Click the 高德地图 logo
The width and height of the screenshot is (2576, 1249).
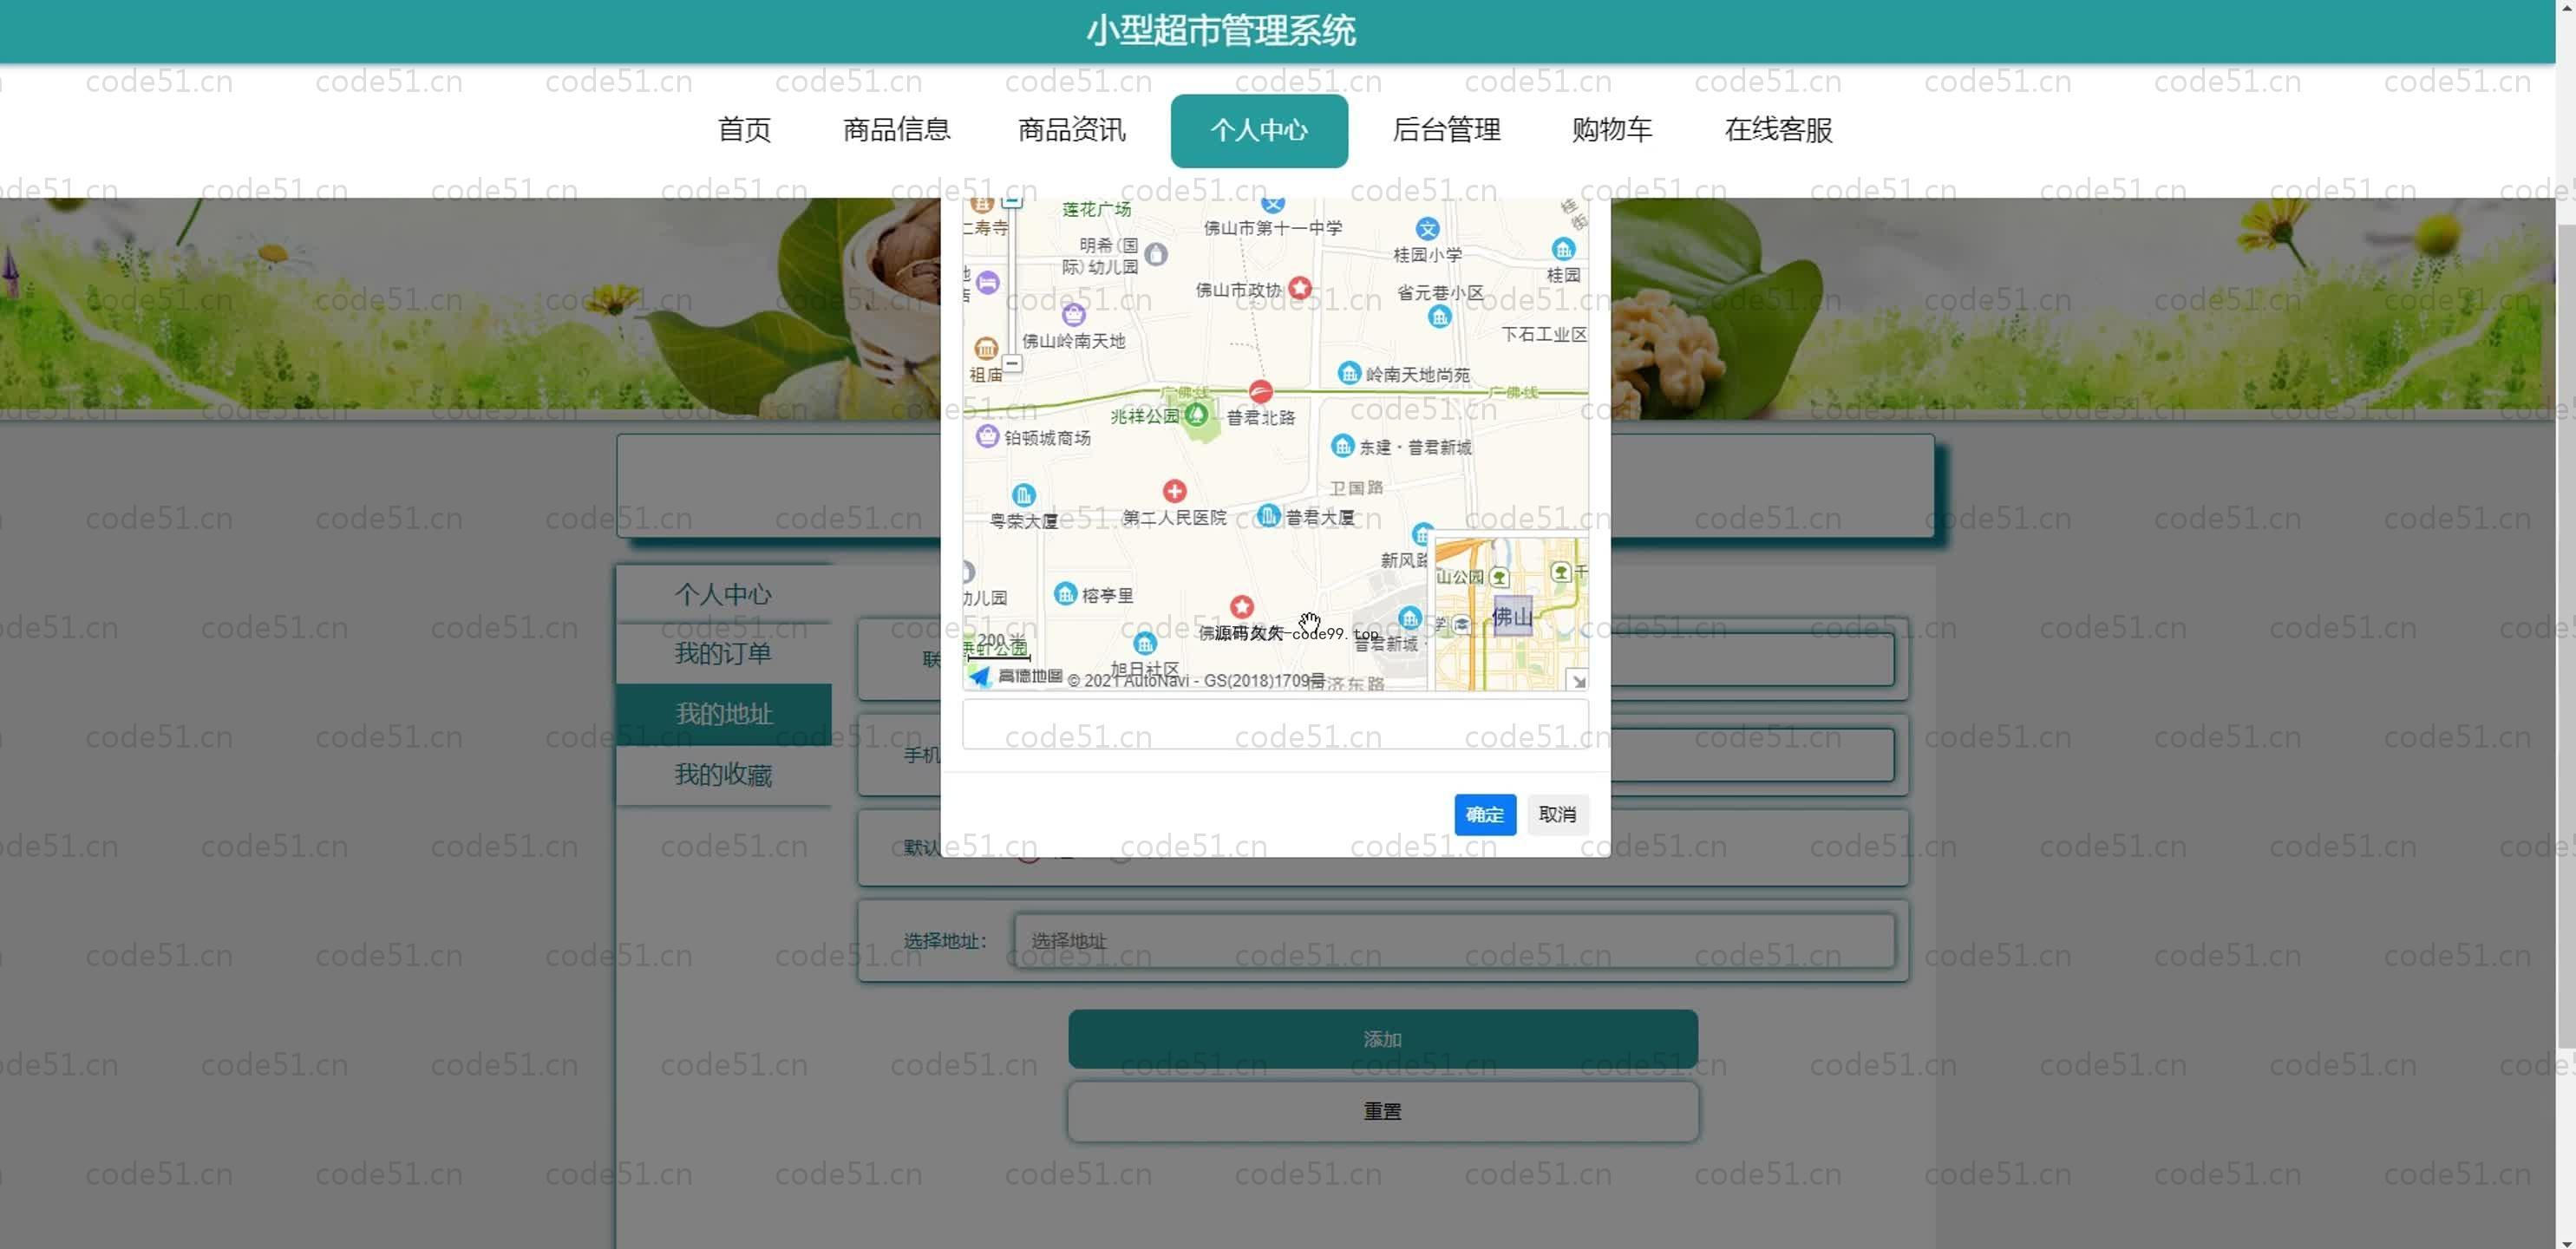[x=1015, y=677]
